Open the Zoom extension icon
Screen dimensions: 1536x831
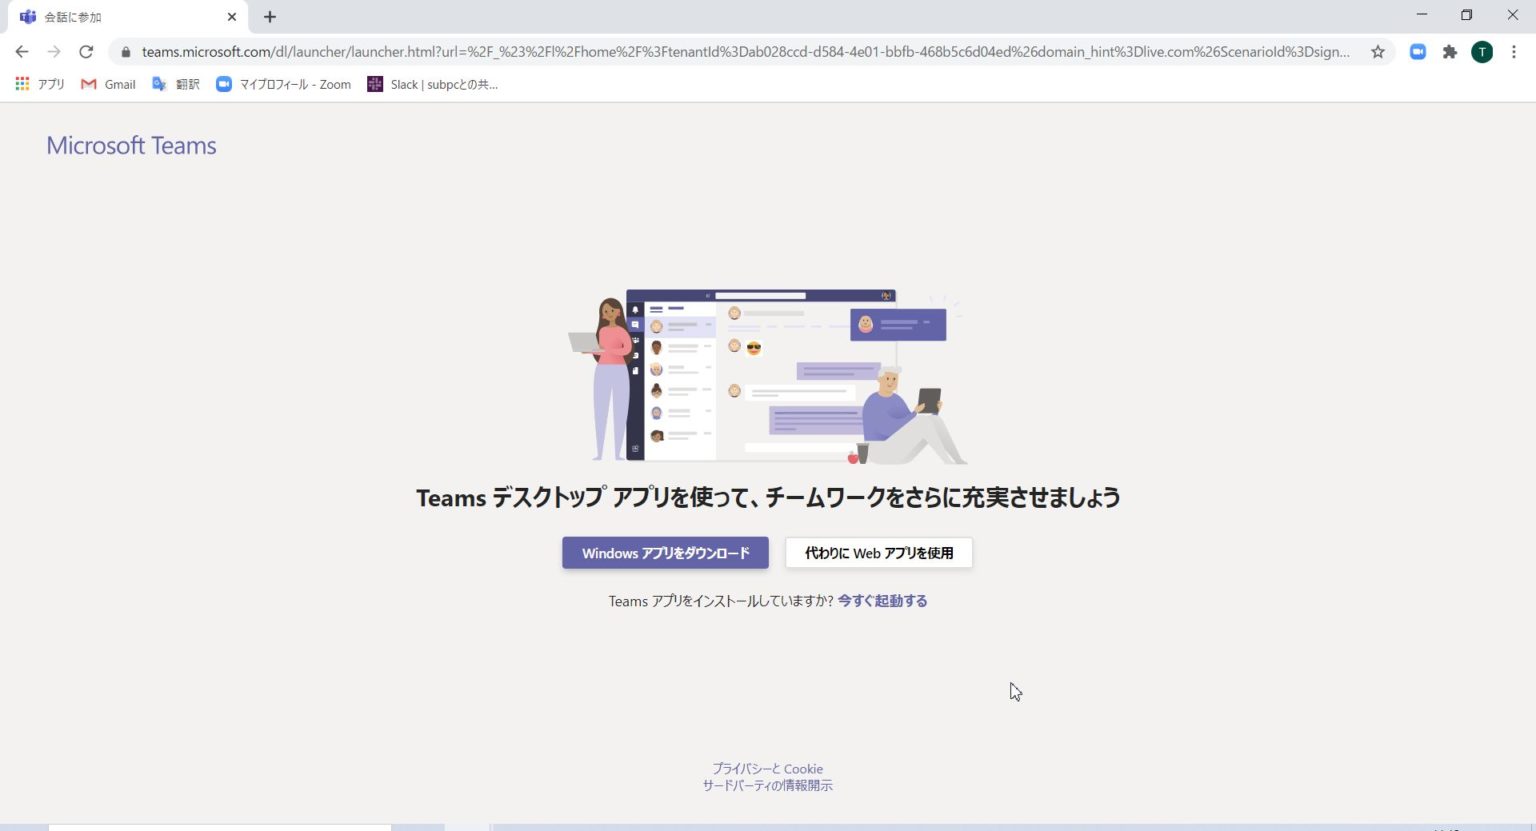(x=1417, y=52)
